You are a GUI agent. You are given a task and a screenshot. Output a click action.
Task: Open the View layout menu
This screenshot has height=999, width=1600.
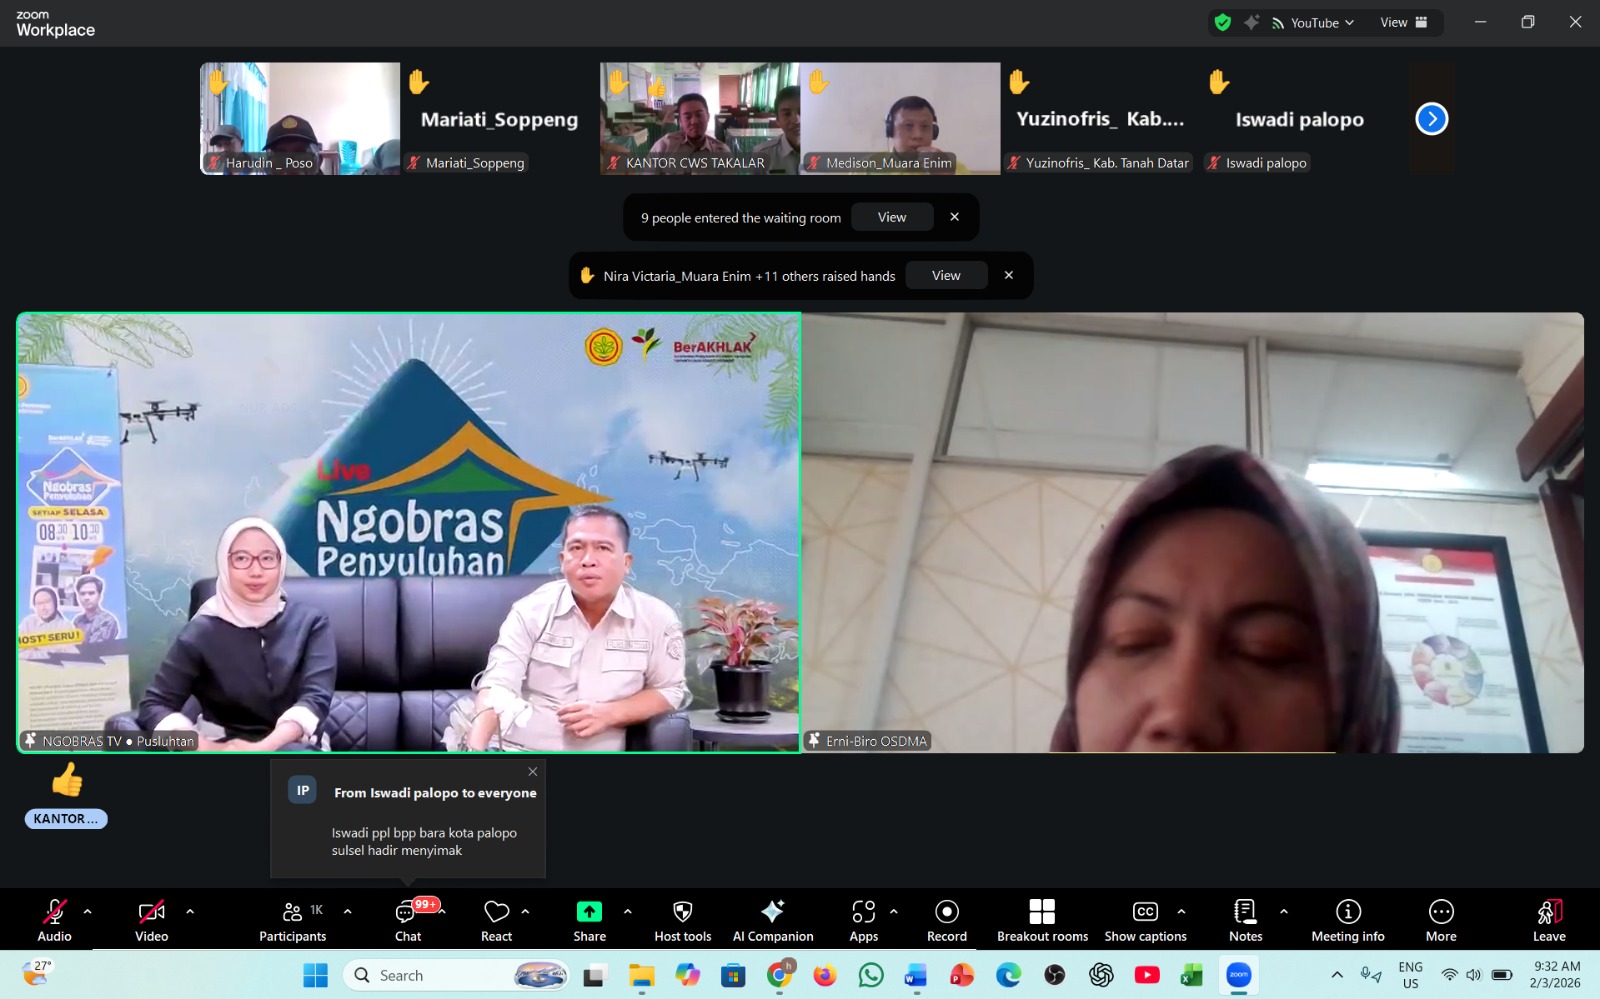click(x=1403, y=23)
